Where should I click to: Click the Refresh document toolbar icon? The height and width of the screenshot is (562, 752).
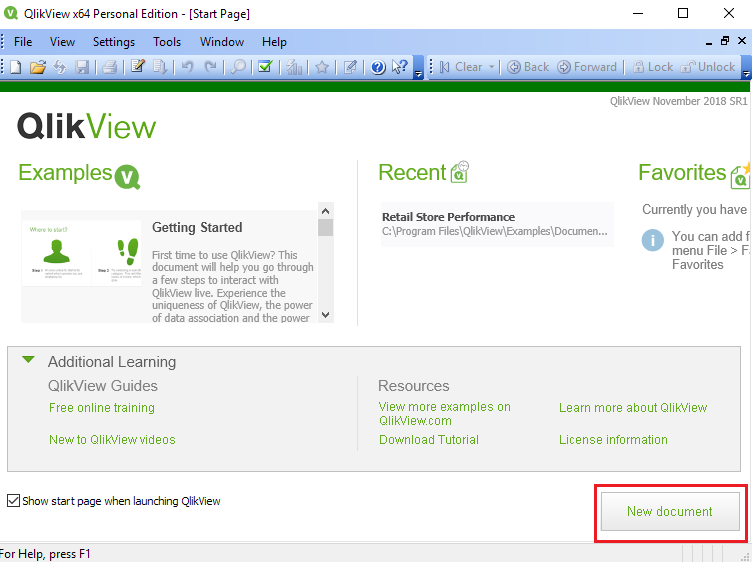tap(60, 67)
